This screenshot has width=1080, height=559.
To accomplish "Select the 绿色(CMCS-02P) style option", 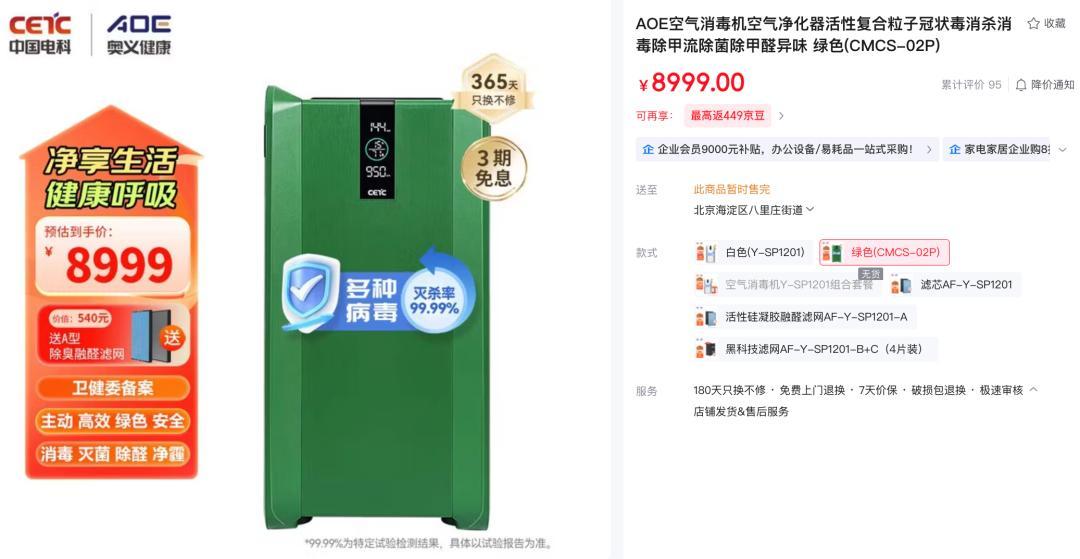I will tap(884, 253).
